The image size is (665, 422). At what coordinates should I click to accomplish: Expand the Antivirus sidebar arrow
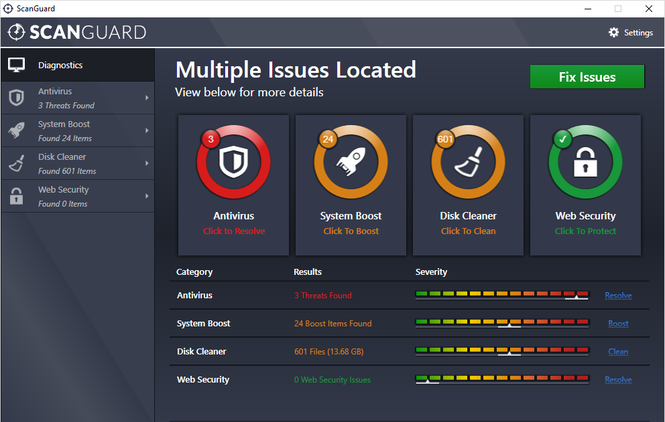point(147,98)
